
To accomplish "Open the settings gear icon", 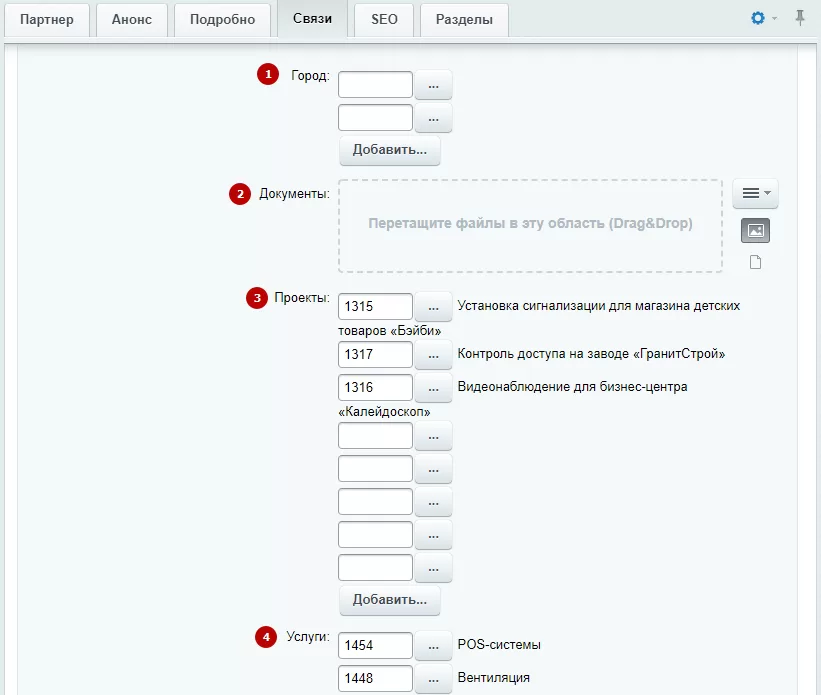I will pyautogui.click(x=757, y=18).
